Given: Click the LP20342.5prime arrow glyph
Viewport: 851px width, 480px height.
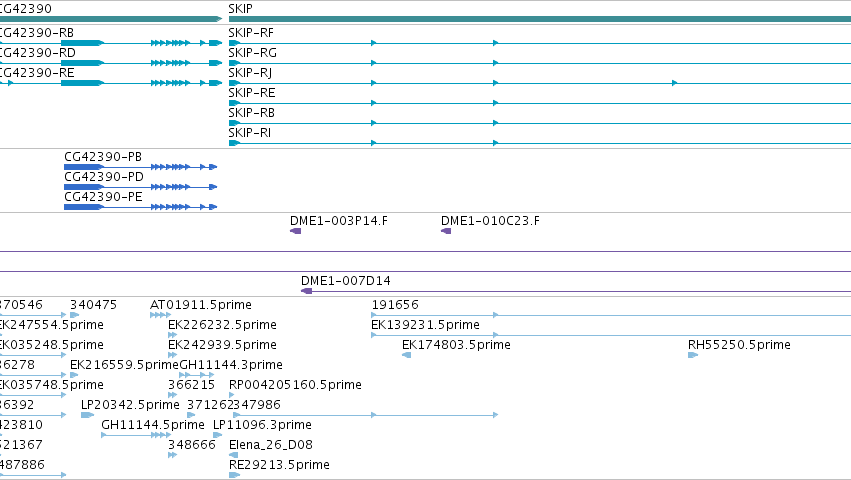Looking at the screenshot, I should (x=87, y=415).
